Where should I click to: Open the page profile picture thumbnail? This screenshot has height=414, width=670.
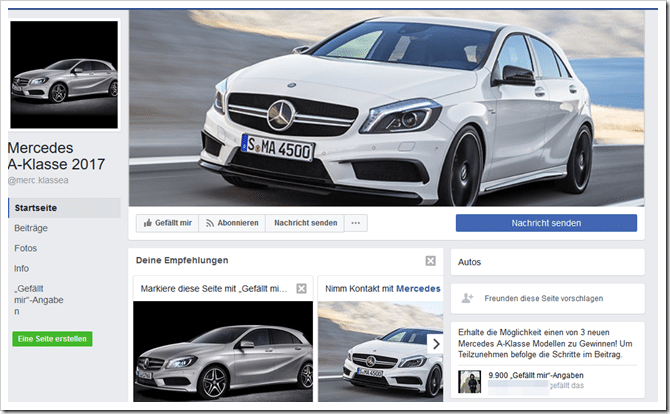tap(64, 75)
